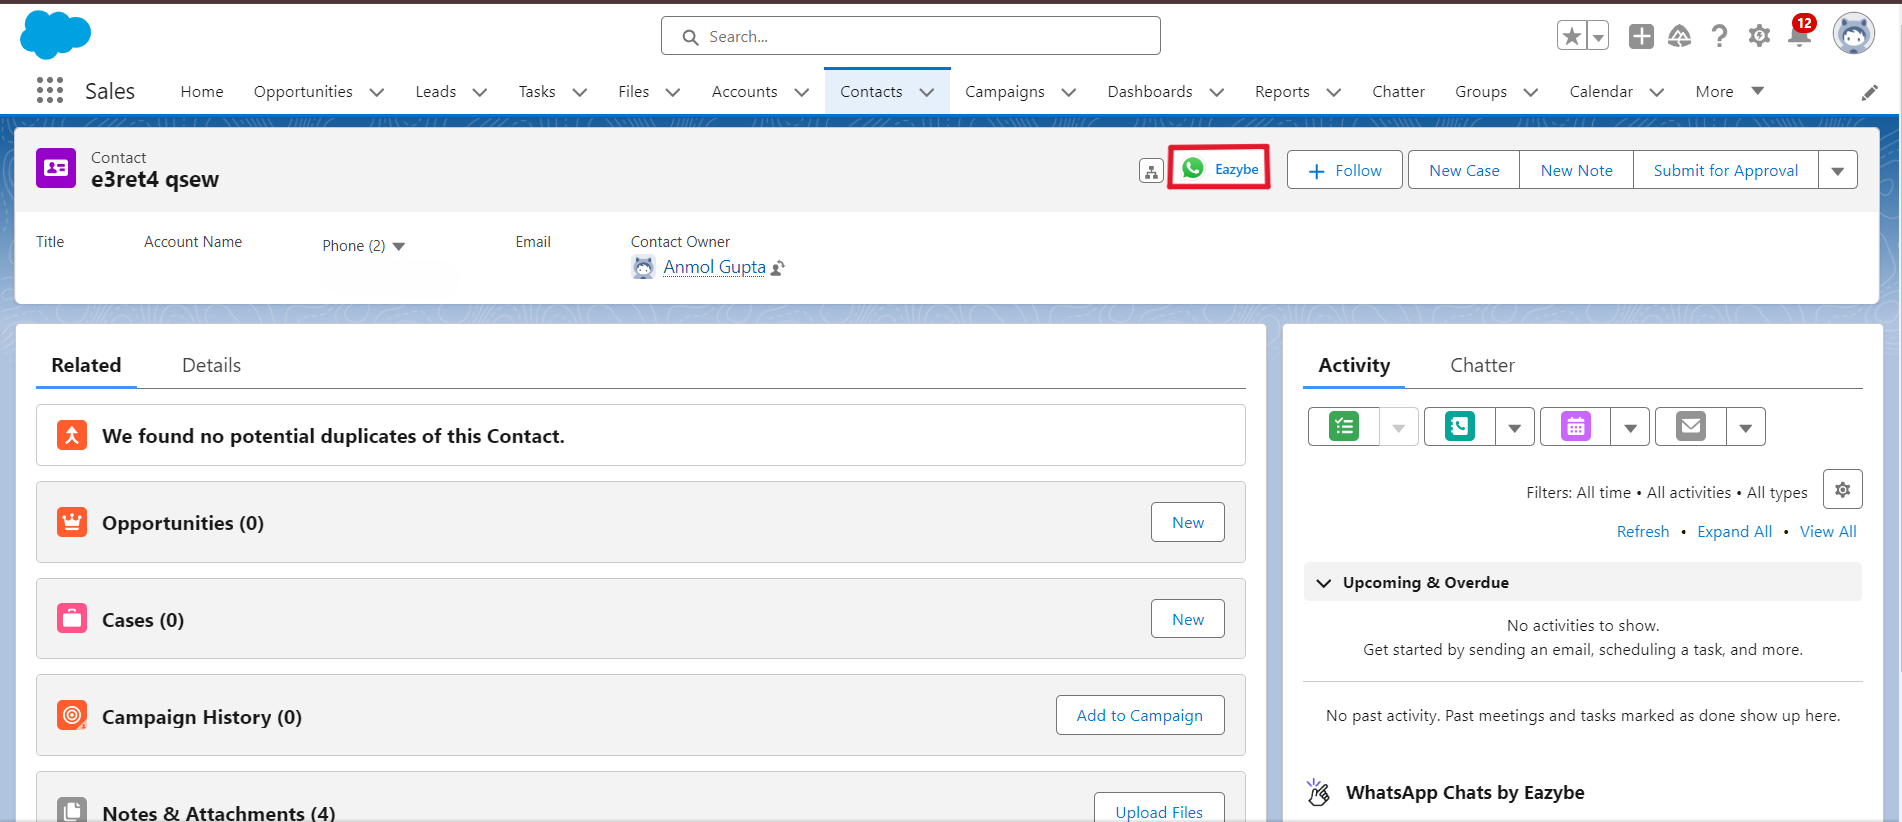Click the Log a Call phone icon

click(x=1459, y=426)
